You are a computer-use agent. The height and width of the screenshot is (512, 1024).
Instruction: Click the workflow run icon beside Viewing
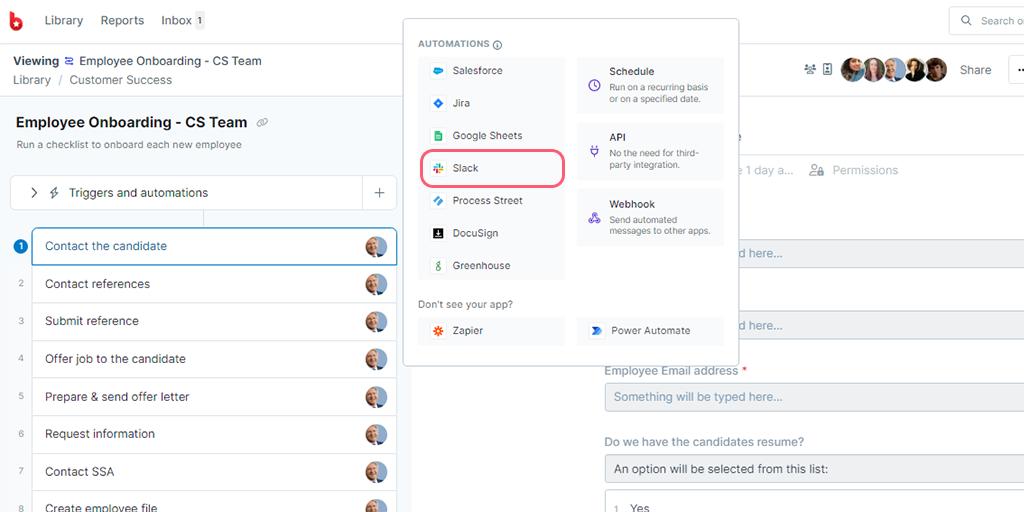[69, 61]
